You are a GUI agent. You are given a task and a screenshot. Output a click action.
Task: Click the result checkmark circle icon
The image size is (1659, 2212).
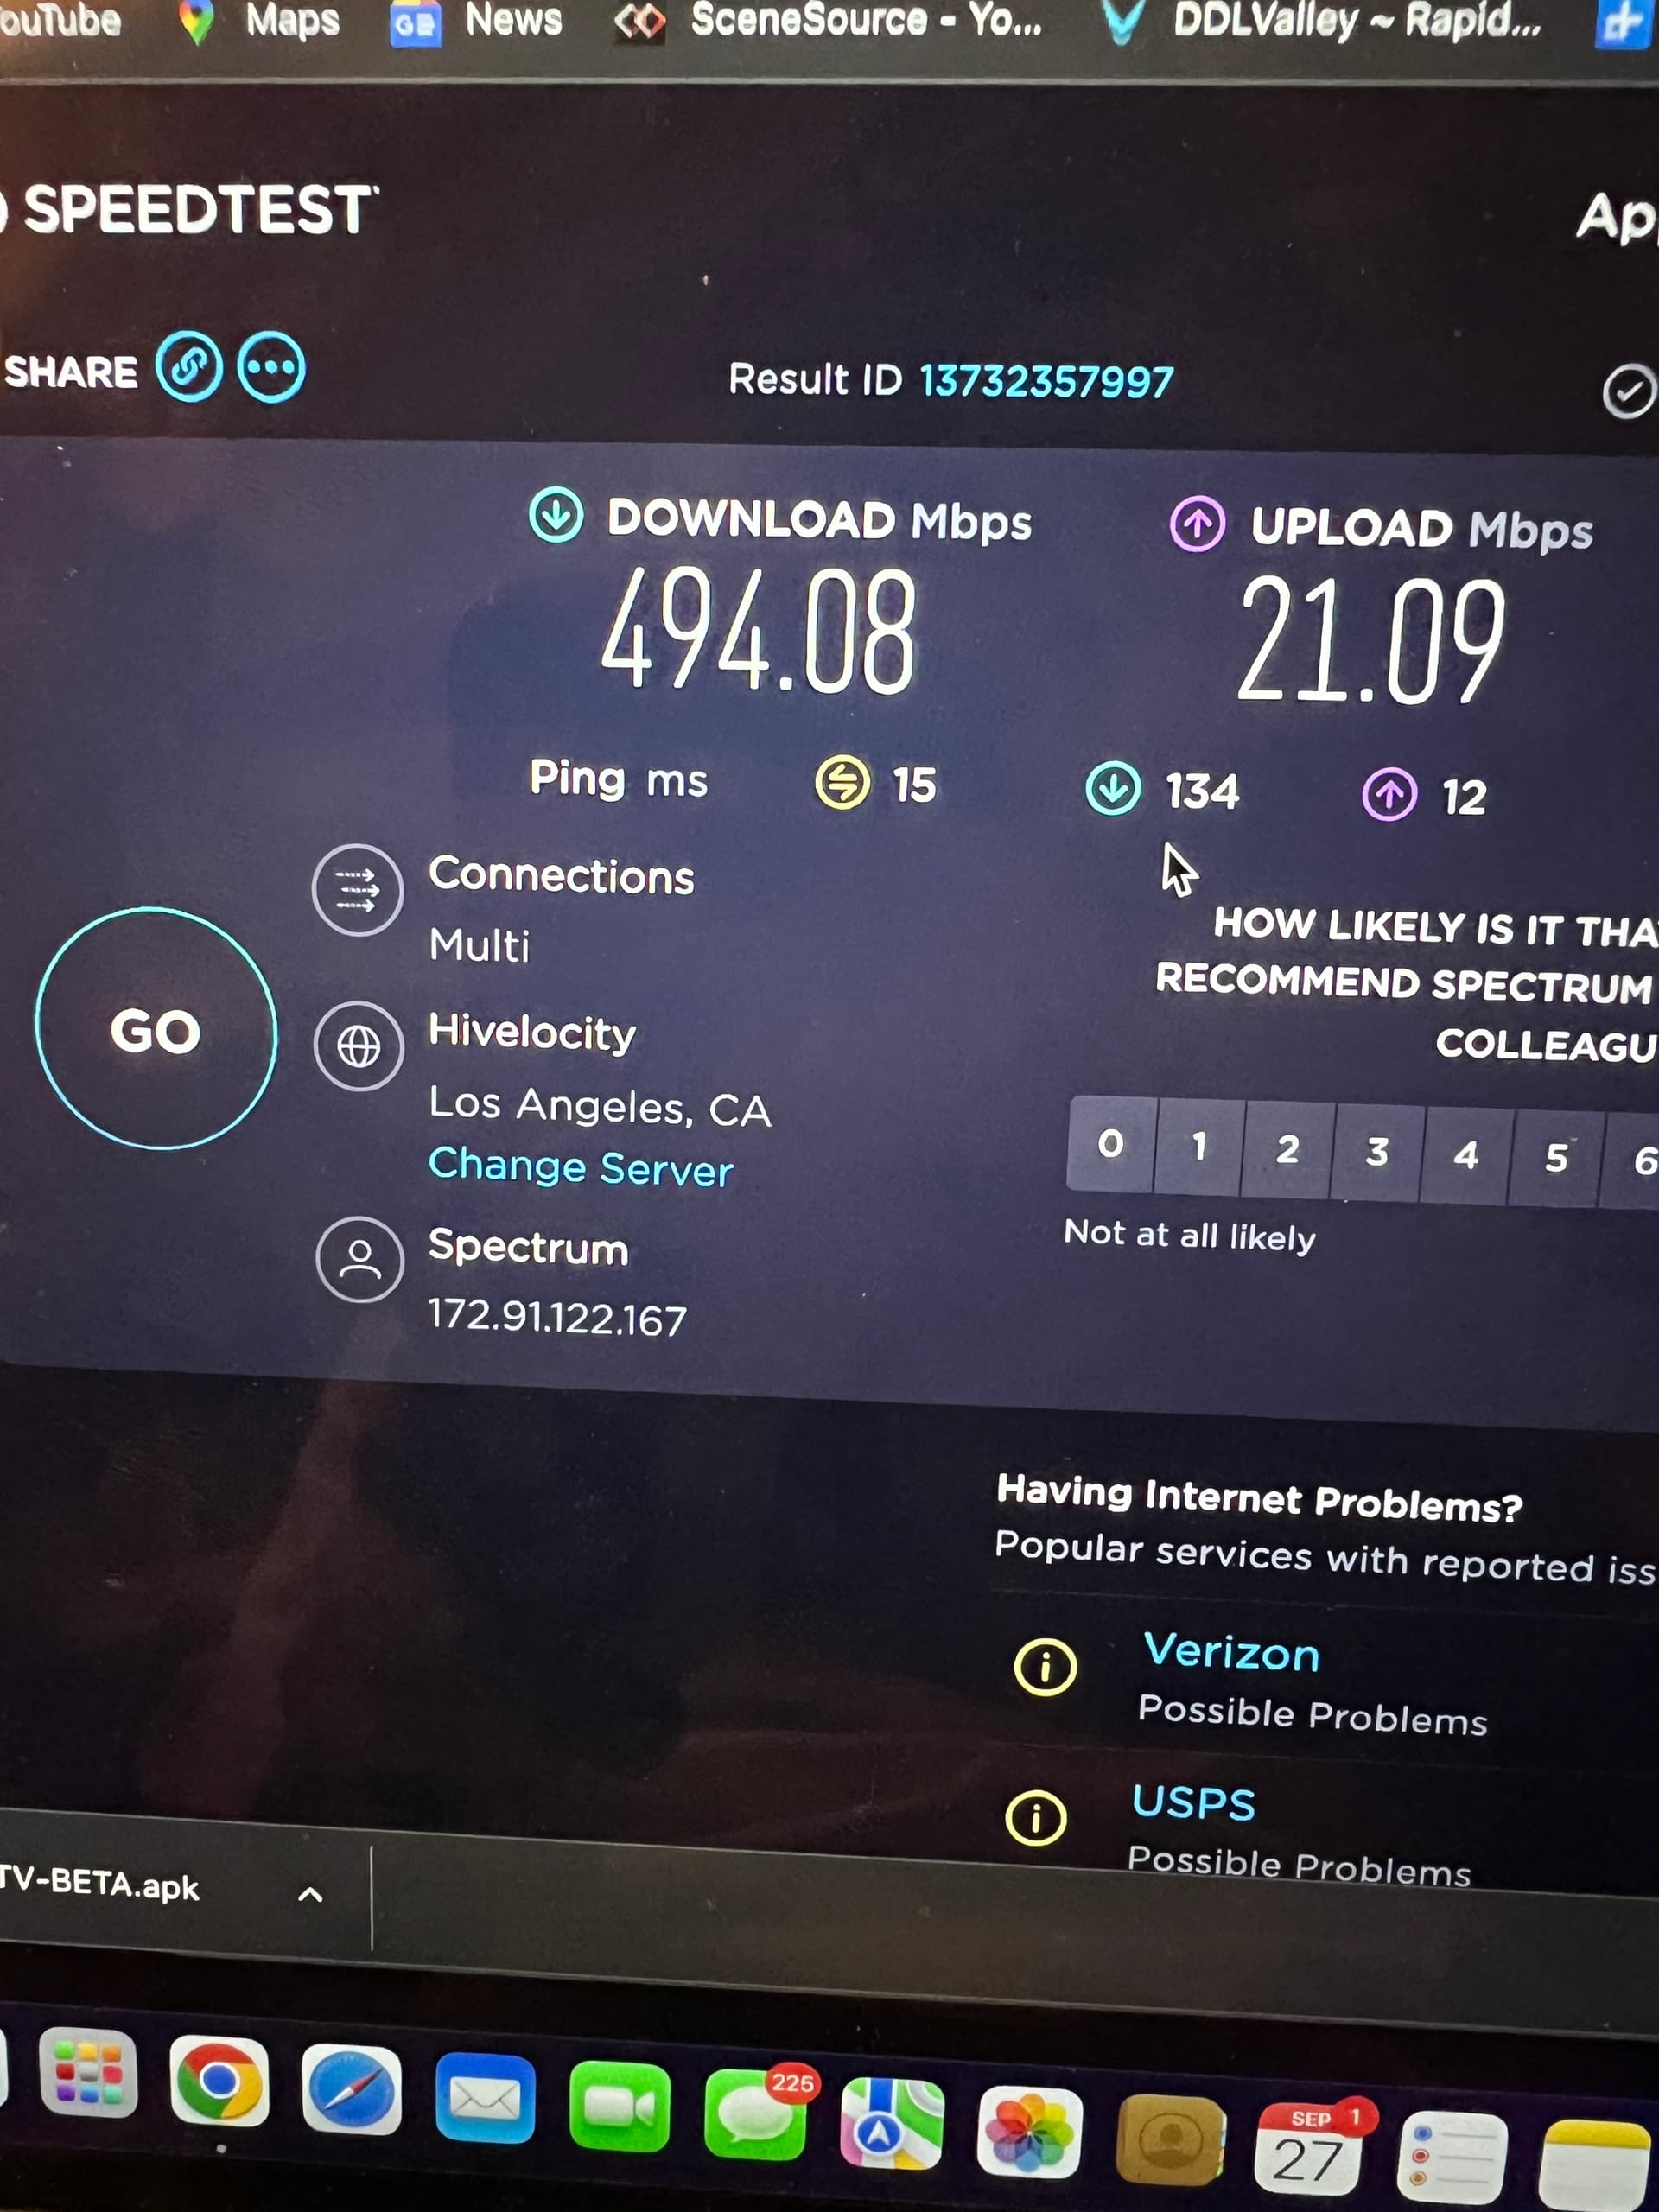point(1629,390)
